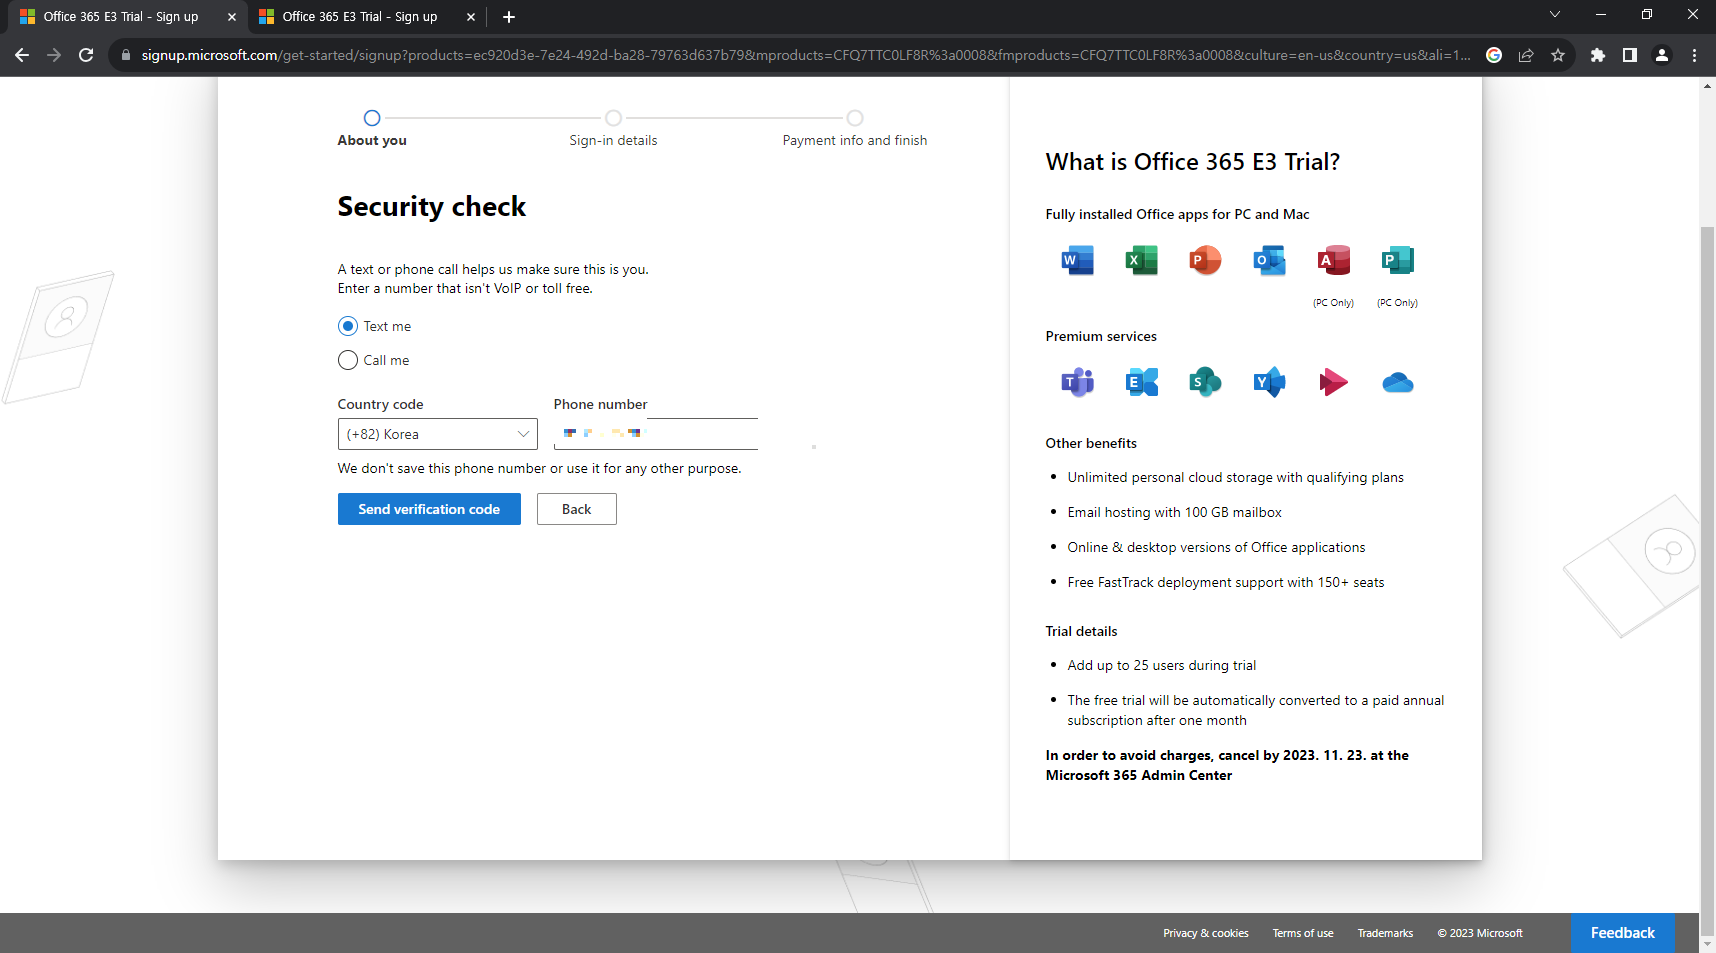Viewport: 1716px width, 953px height.
Task: Click the What is Office 365 E3 Trial heading
Action: tap(1192, 162)
